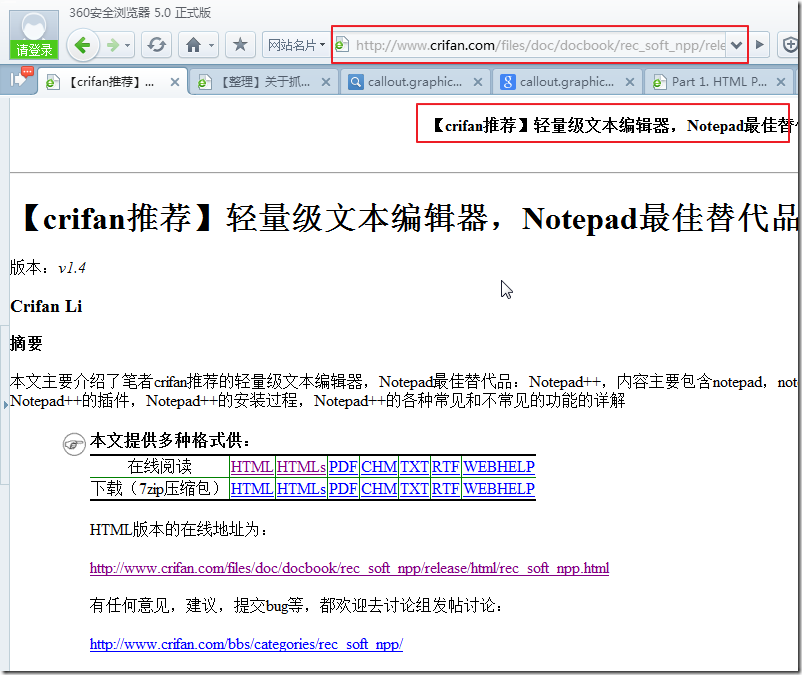The width and height of the screenshot is (802, 675).
Task: Close the 【crifan推荐】 tab
Action: pyautogui.click(x=175, y=82)
